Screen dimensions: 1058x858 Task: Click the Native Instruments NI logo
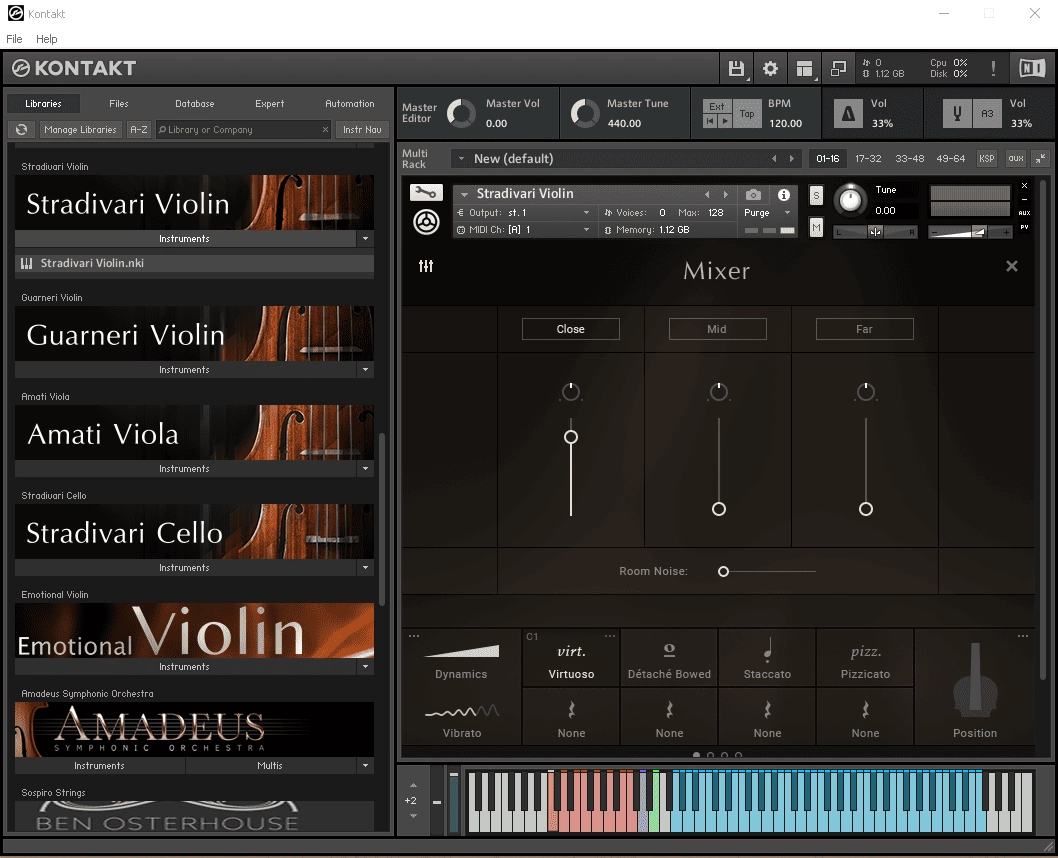point(1032,68)
